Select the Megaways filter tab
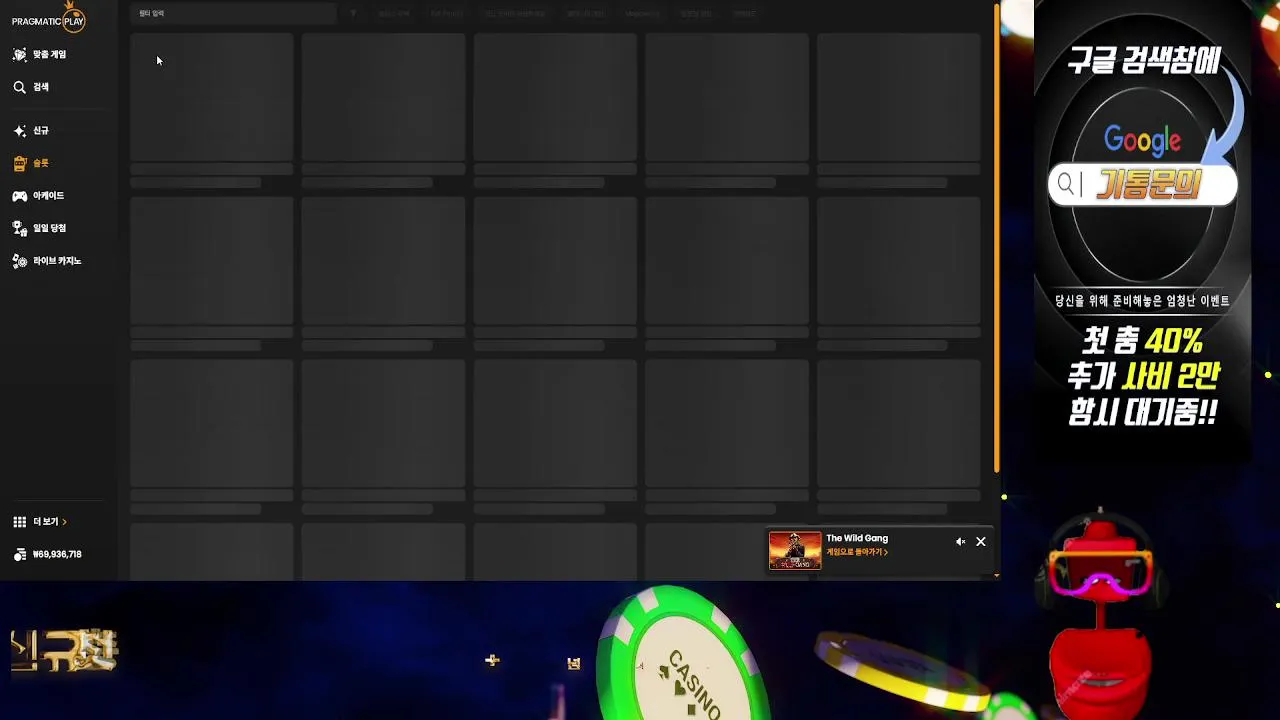 click(642, 14)
